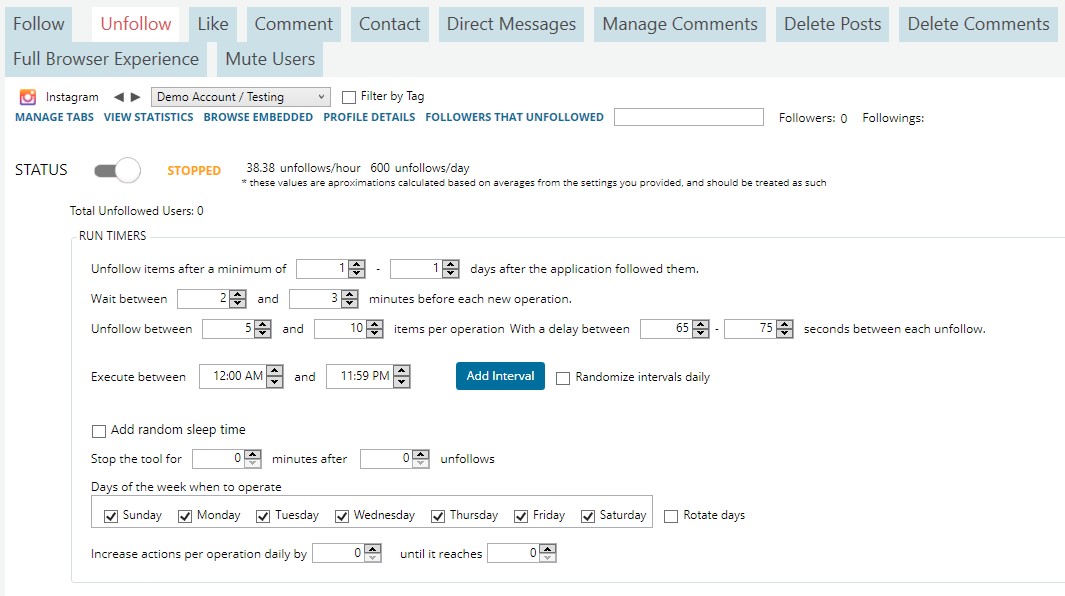Check Randomize intervals daily
This screenshot has height=596, width=1065.
(563, 378)
